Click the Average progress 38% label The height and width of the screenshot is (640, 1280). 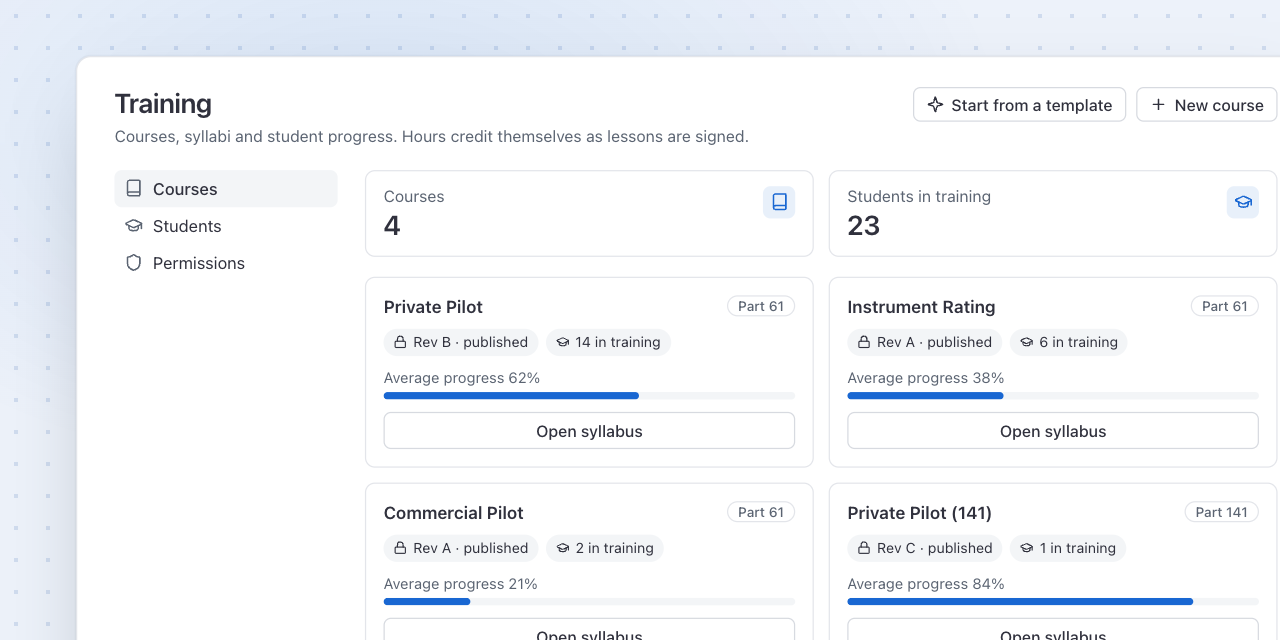click(926, 378)
